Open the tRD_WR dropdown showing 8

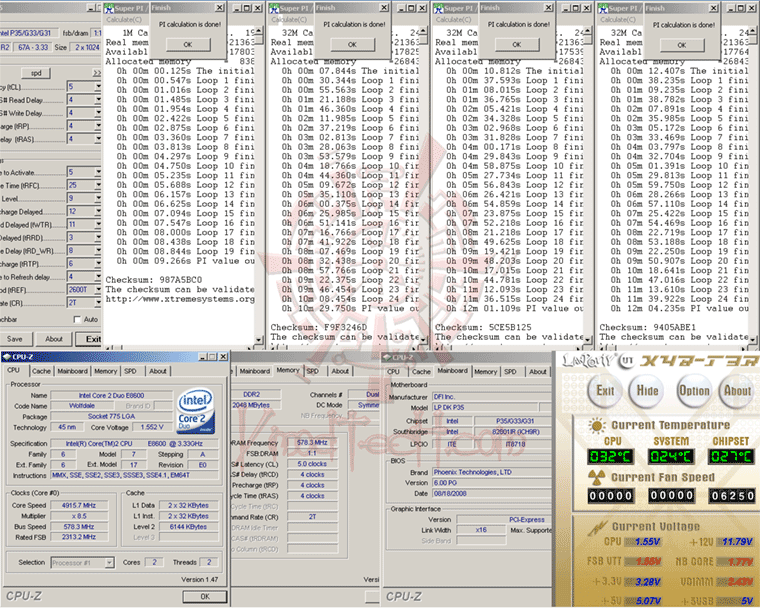tap(97, 251)
